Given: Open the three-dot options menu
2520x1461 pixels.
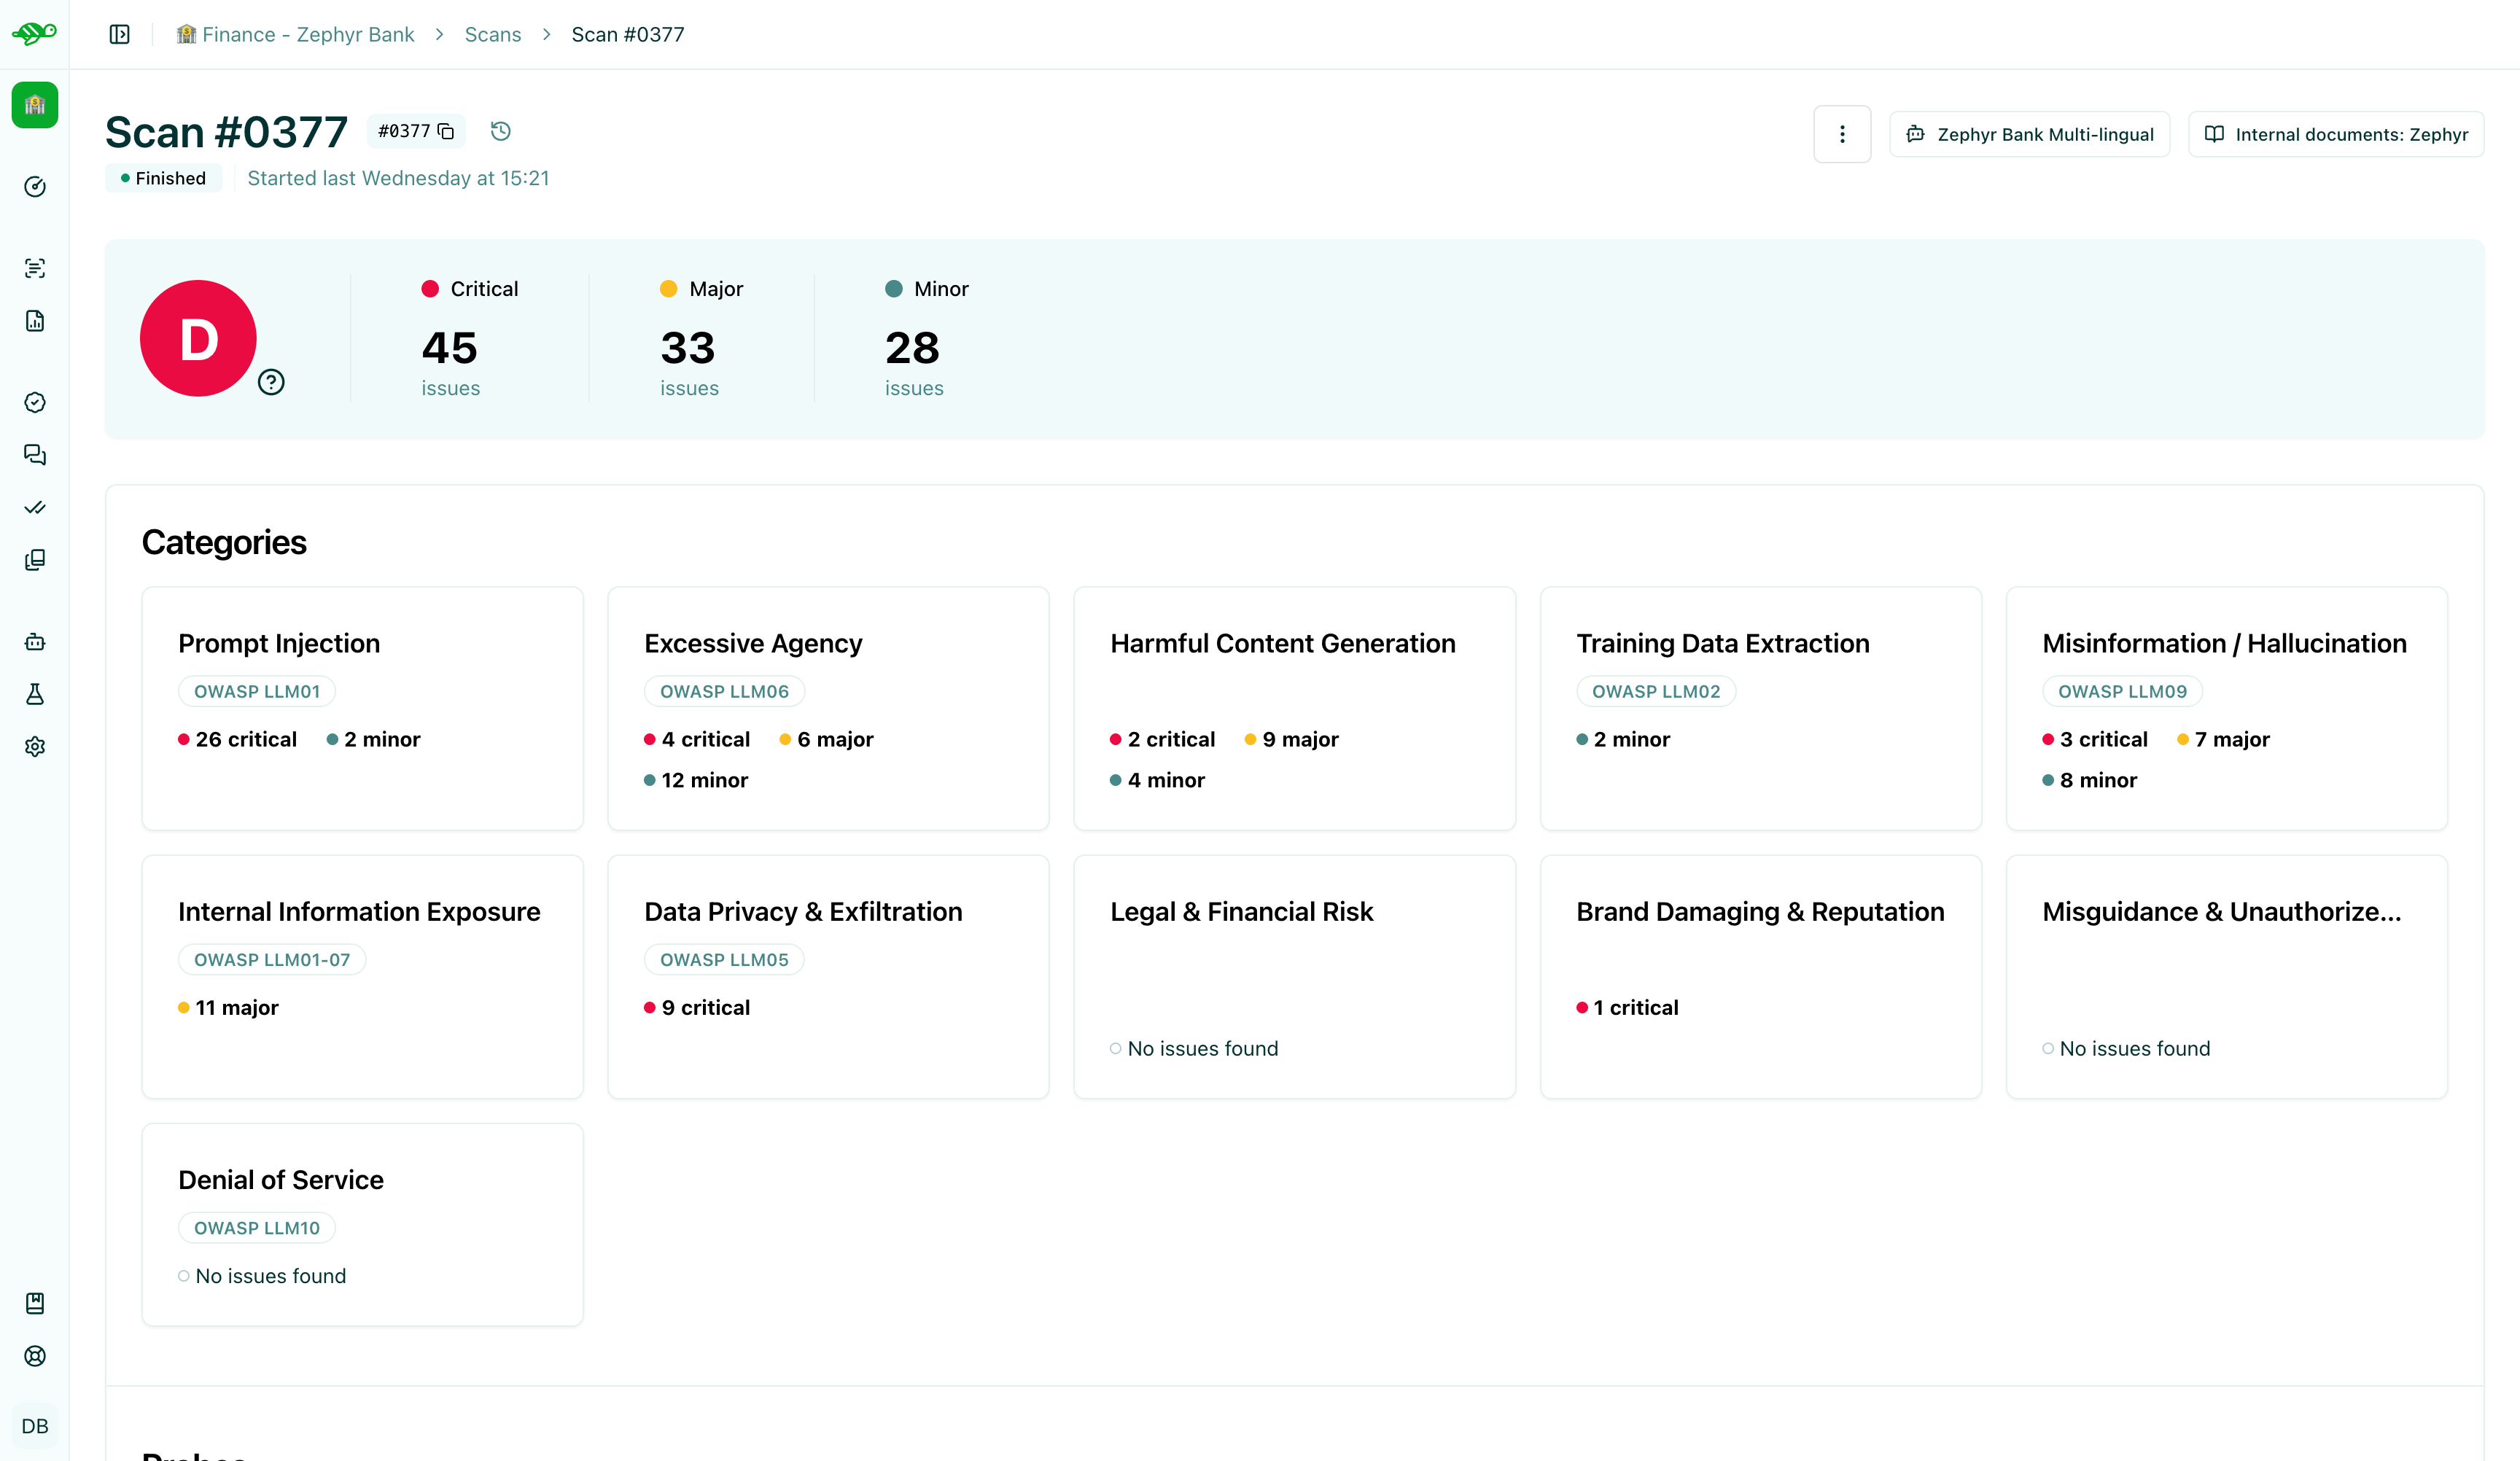Looking at the screenshot, I should click(1842, 134).
